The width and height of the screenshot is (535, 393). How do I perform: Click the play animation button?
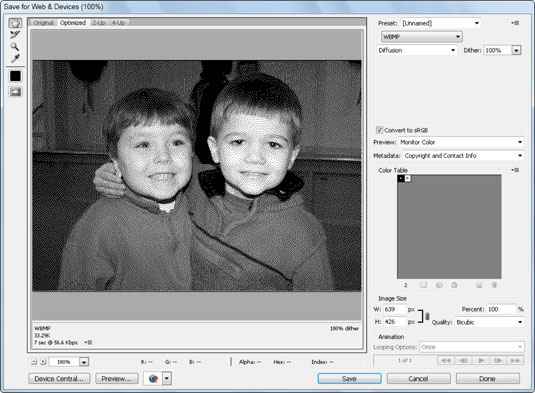click(481, 360)
